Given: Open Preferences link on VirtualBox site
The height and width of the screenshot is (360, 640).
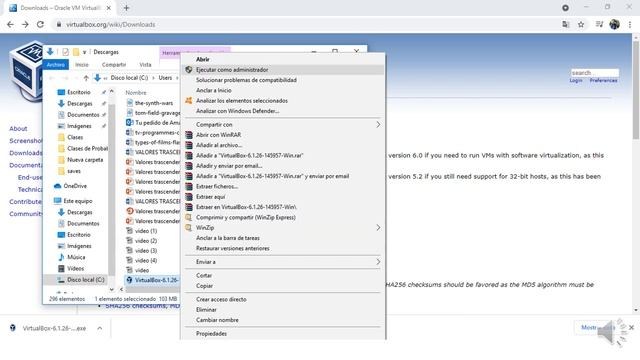Looking at the screenshot, I should tap(603, 80).
